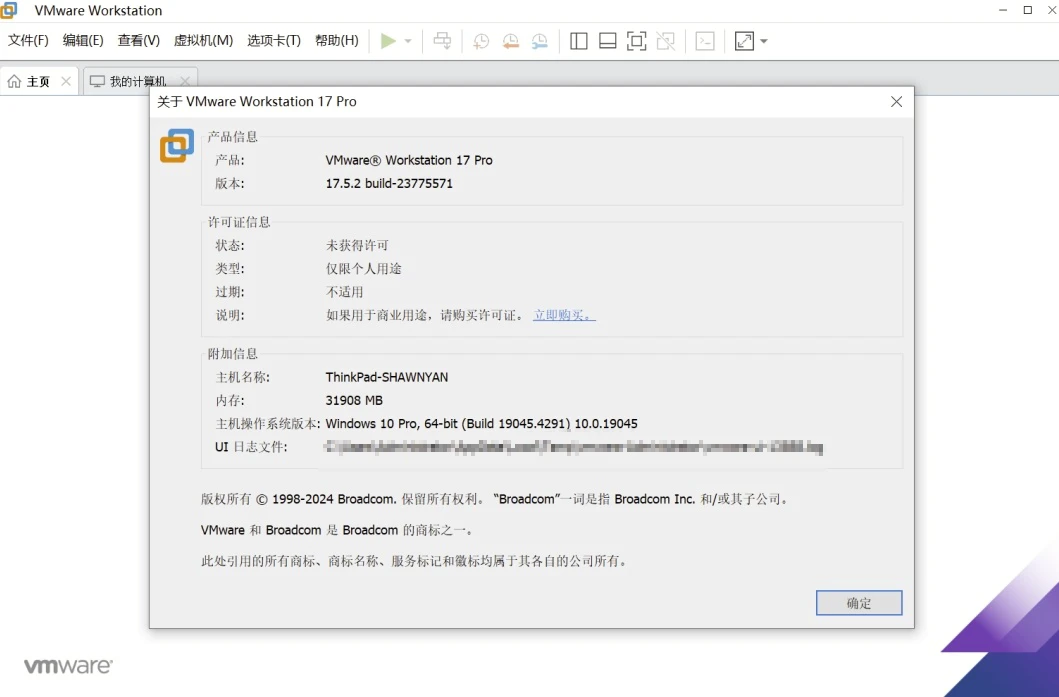Click the Unity mode icon

click(665, 41)
